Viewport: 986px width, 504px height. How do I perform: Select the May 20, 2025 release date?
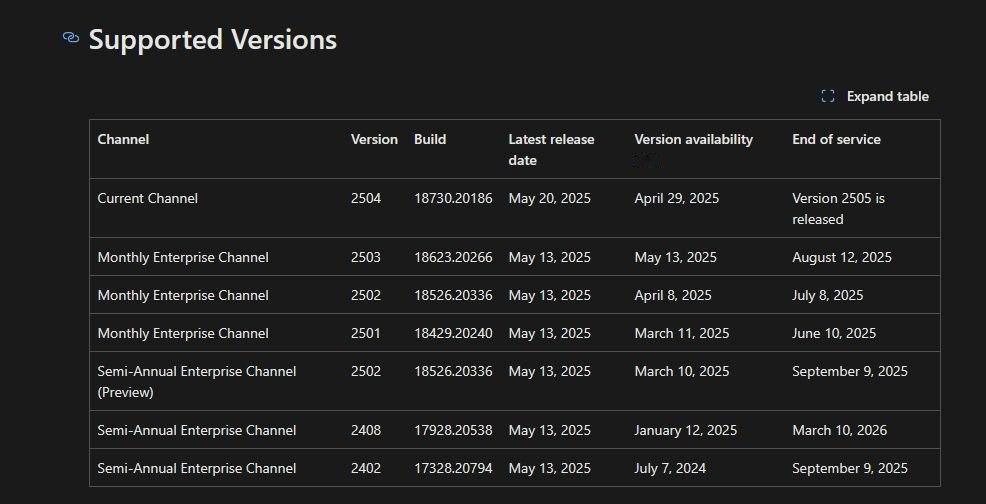[x=549, y=198]
